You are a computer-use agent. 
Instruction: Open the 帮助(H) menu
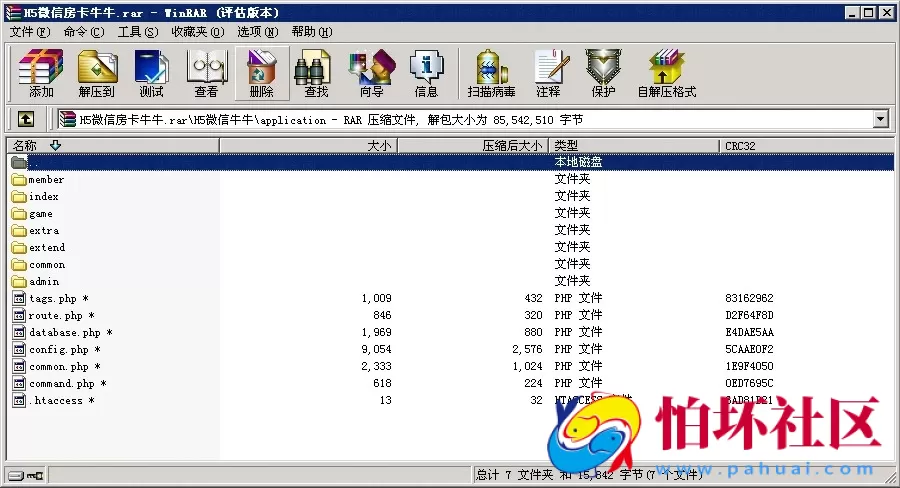pos(312,32)
